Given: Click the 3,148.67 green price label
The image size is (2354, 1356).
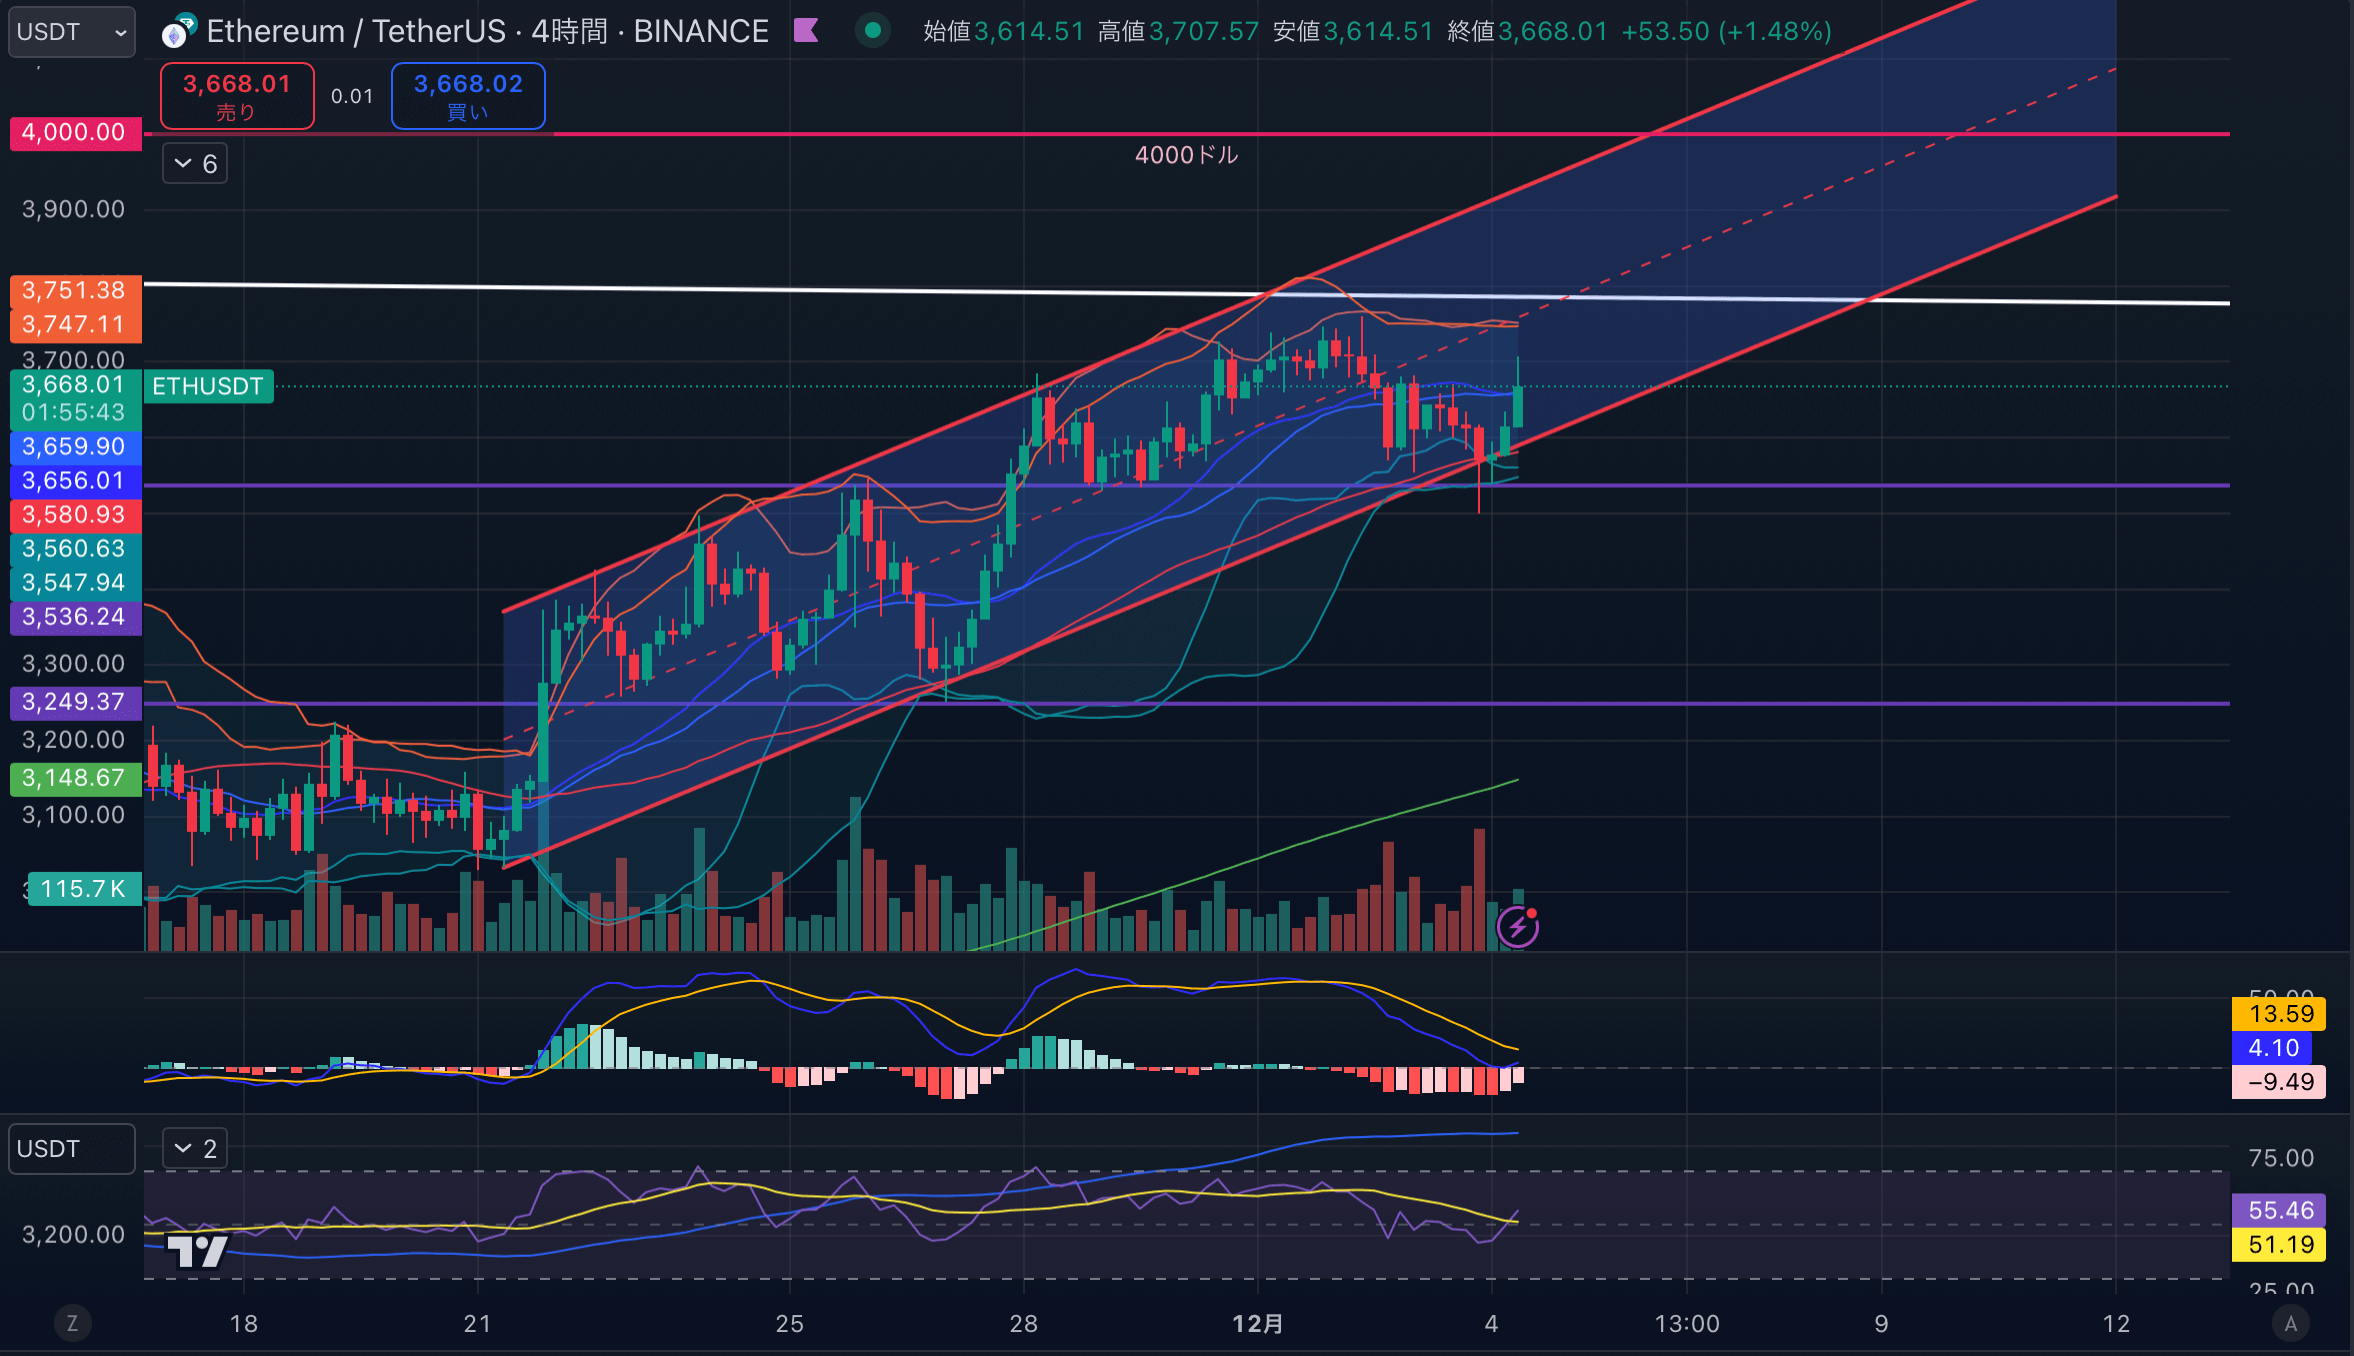Looking at the screenshot, I should (x=75, y=778).
